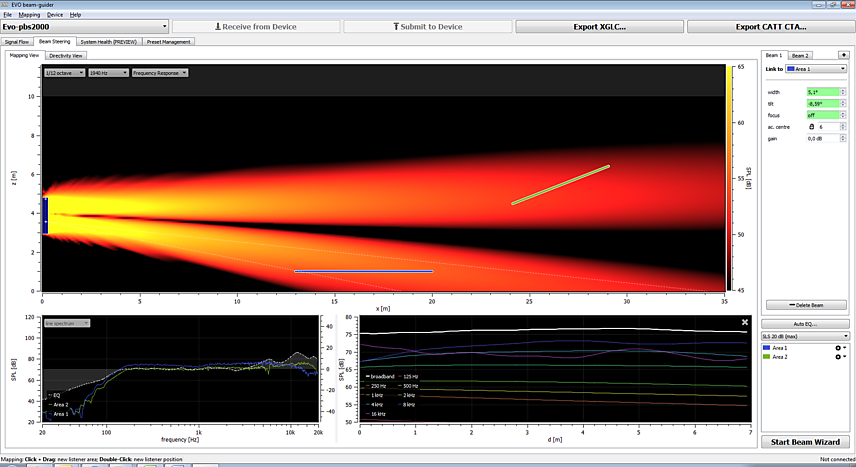856x467 pixels.
Task: Adjust the width spinner arrows
Action: (x=843, y=92)
